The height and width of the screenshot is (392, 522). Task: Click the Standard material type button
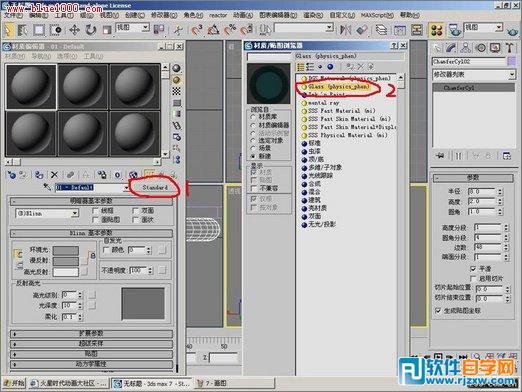click(x=155, y=188)
